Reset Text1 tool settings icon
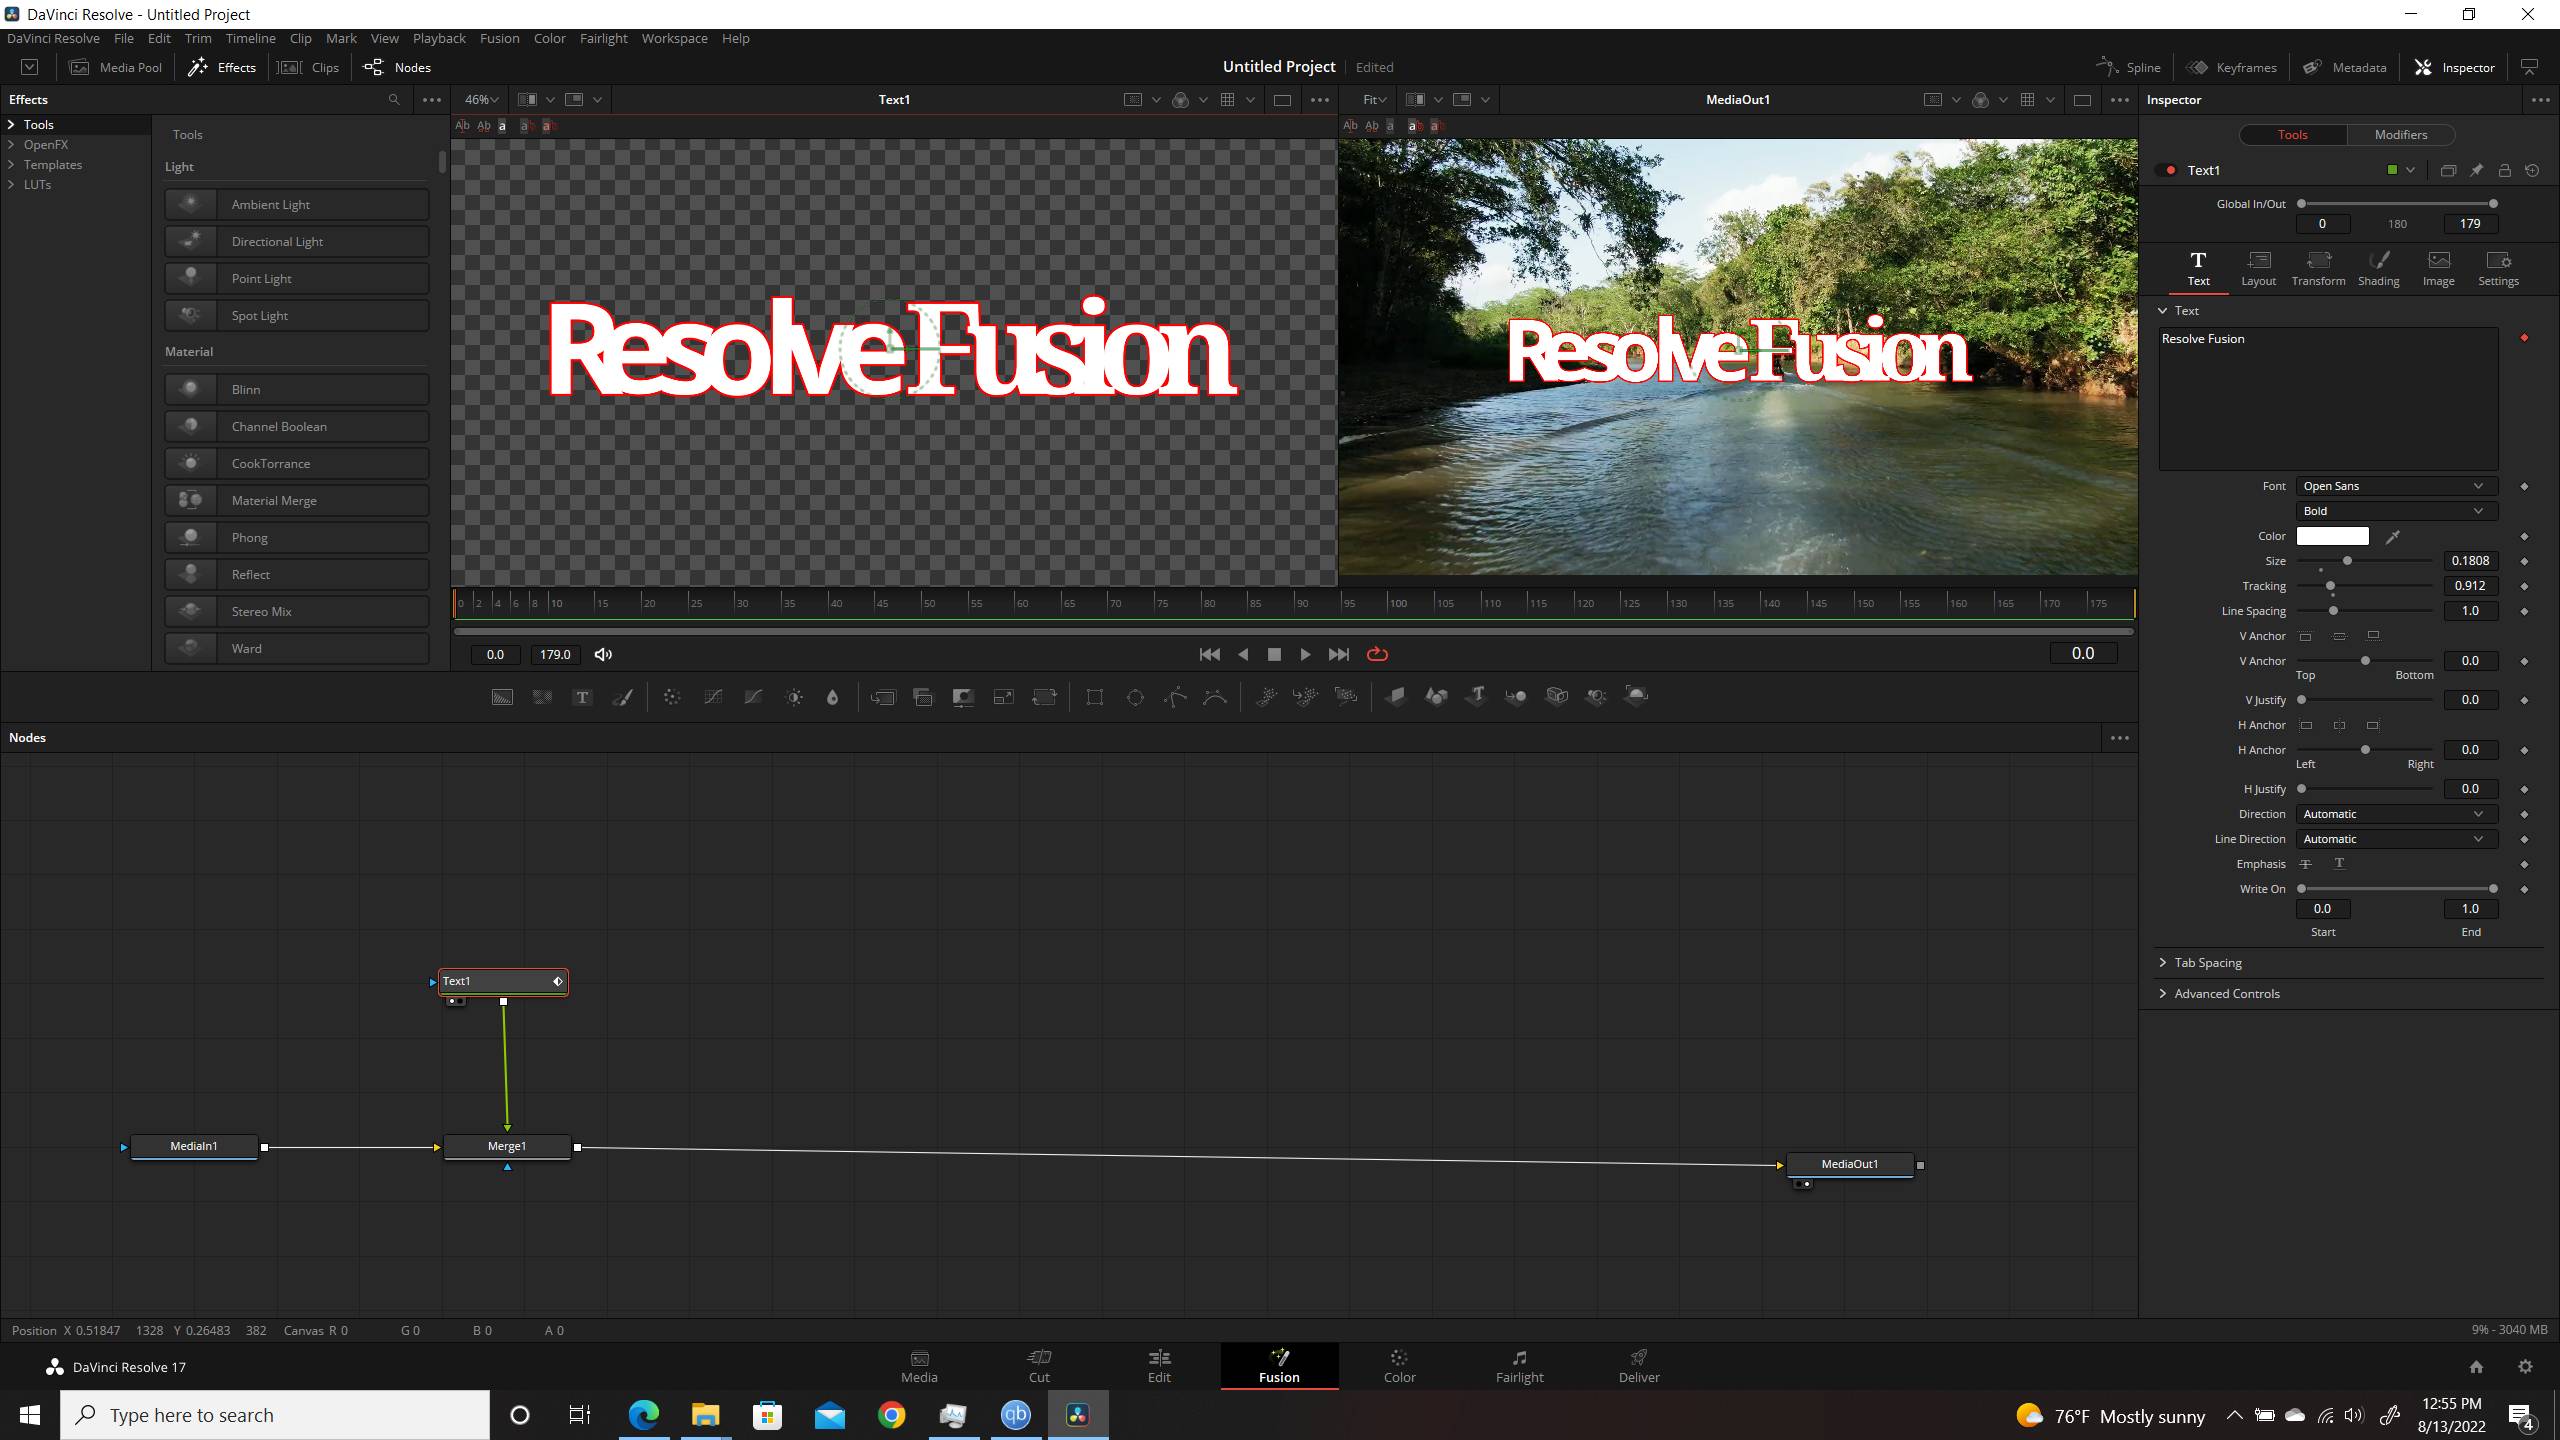Viewport: 2560px width, 1440px height. point(2532,170)
